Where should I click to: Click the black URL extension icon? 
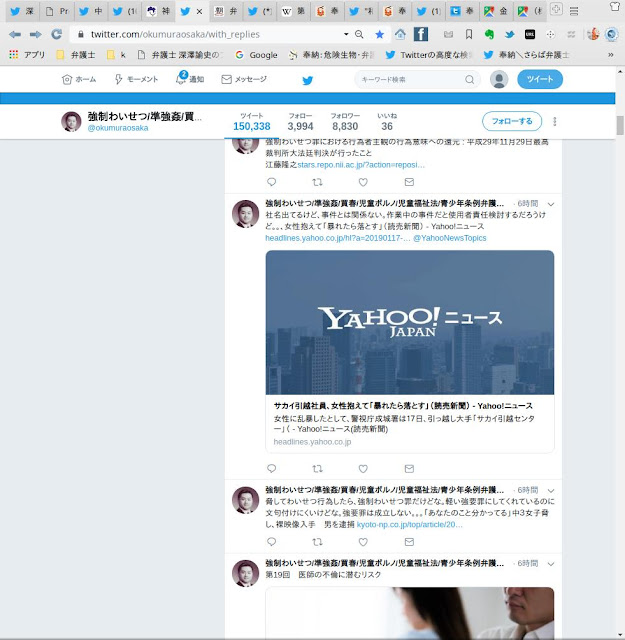point(529,35)
